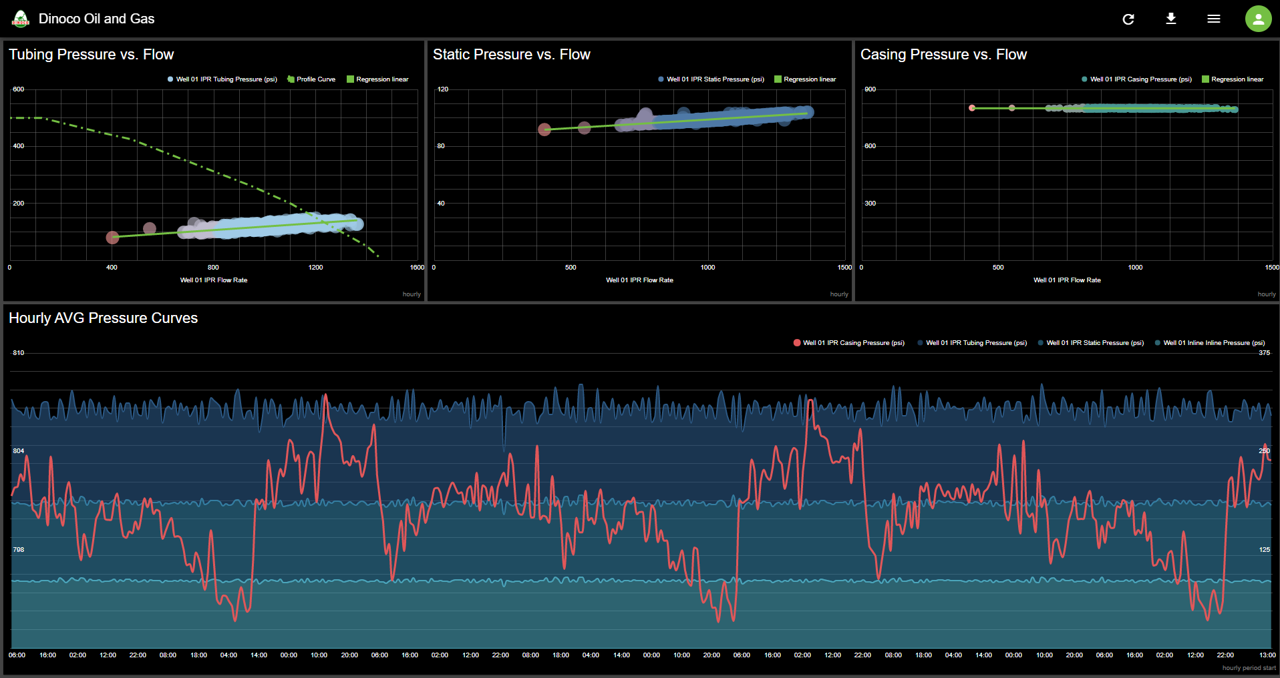Viewport: 1280px width, 678px height.
Task: Click the 'hourly' label in Static Pressure panel
Action: click(839, 294)
